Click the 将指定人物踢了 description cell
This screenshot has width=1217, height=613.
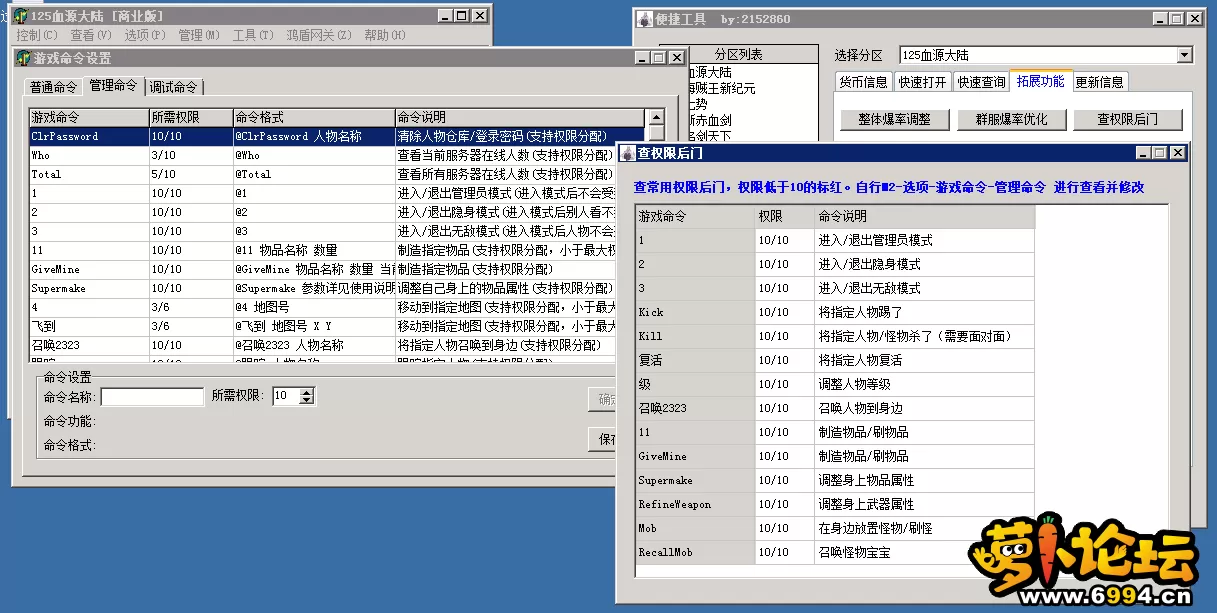924,312
